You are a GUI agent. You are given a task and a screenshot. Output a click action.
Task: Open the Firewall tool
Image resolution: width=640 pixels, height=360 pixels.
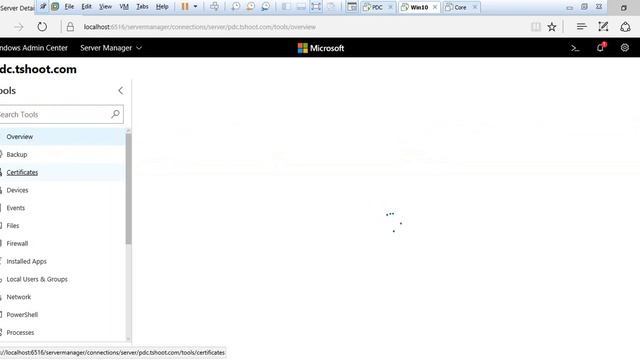(x=62, y=244)
